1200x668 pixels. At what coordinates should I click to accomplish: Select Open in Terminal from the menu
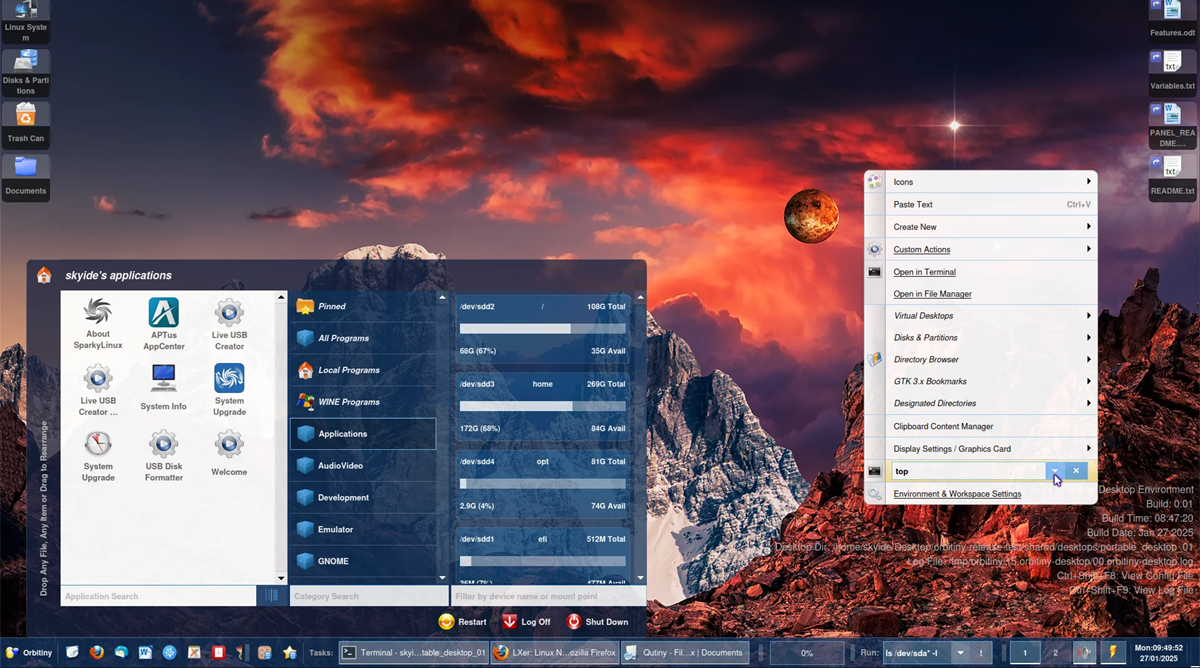[924, 271]
